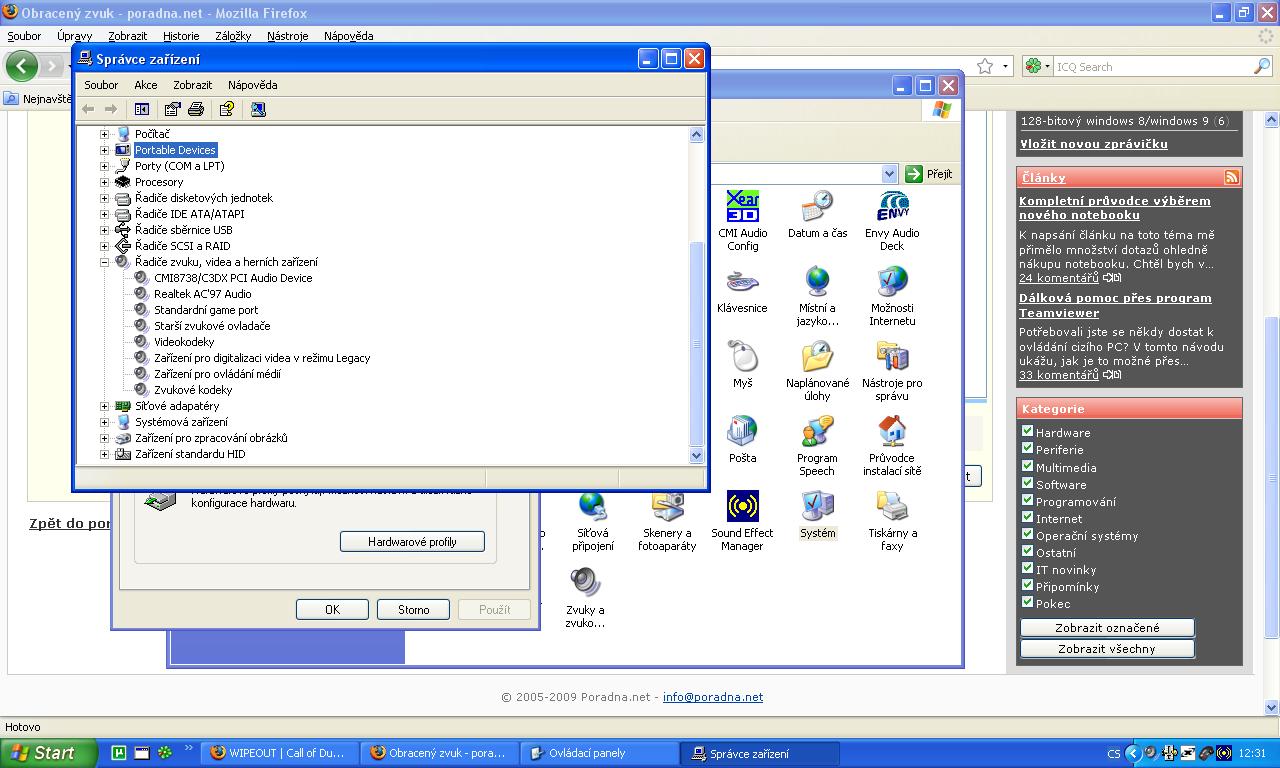Open the Klávesnice control panel icon

(742, 290)
